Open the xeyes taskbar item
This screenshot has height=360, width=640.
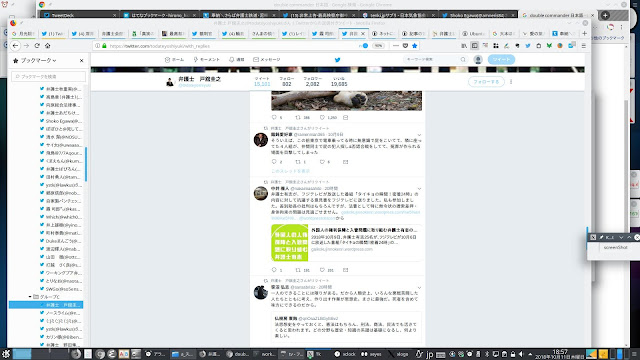point(371,354)
